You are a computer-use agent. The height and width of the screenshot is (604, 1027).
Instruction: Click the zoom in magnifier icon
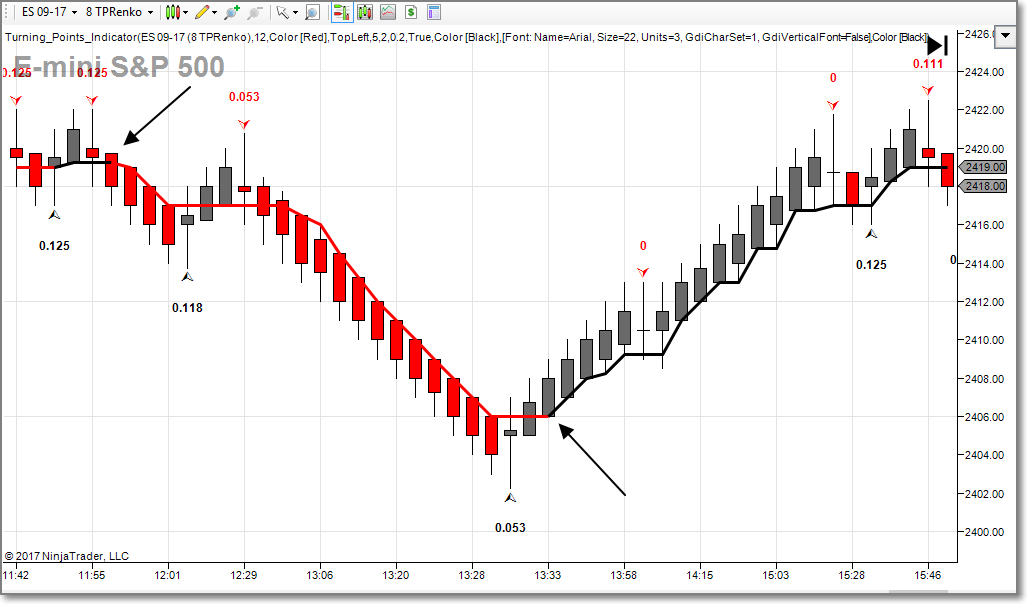click(232, 12)
